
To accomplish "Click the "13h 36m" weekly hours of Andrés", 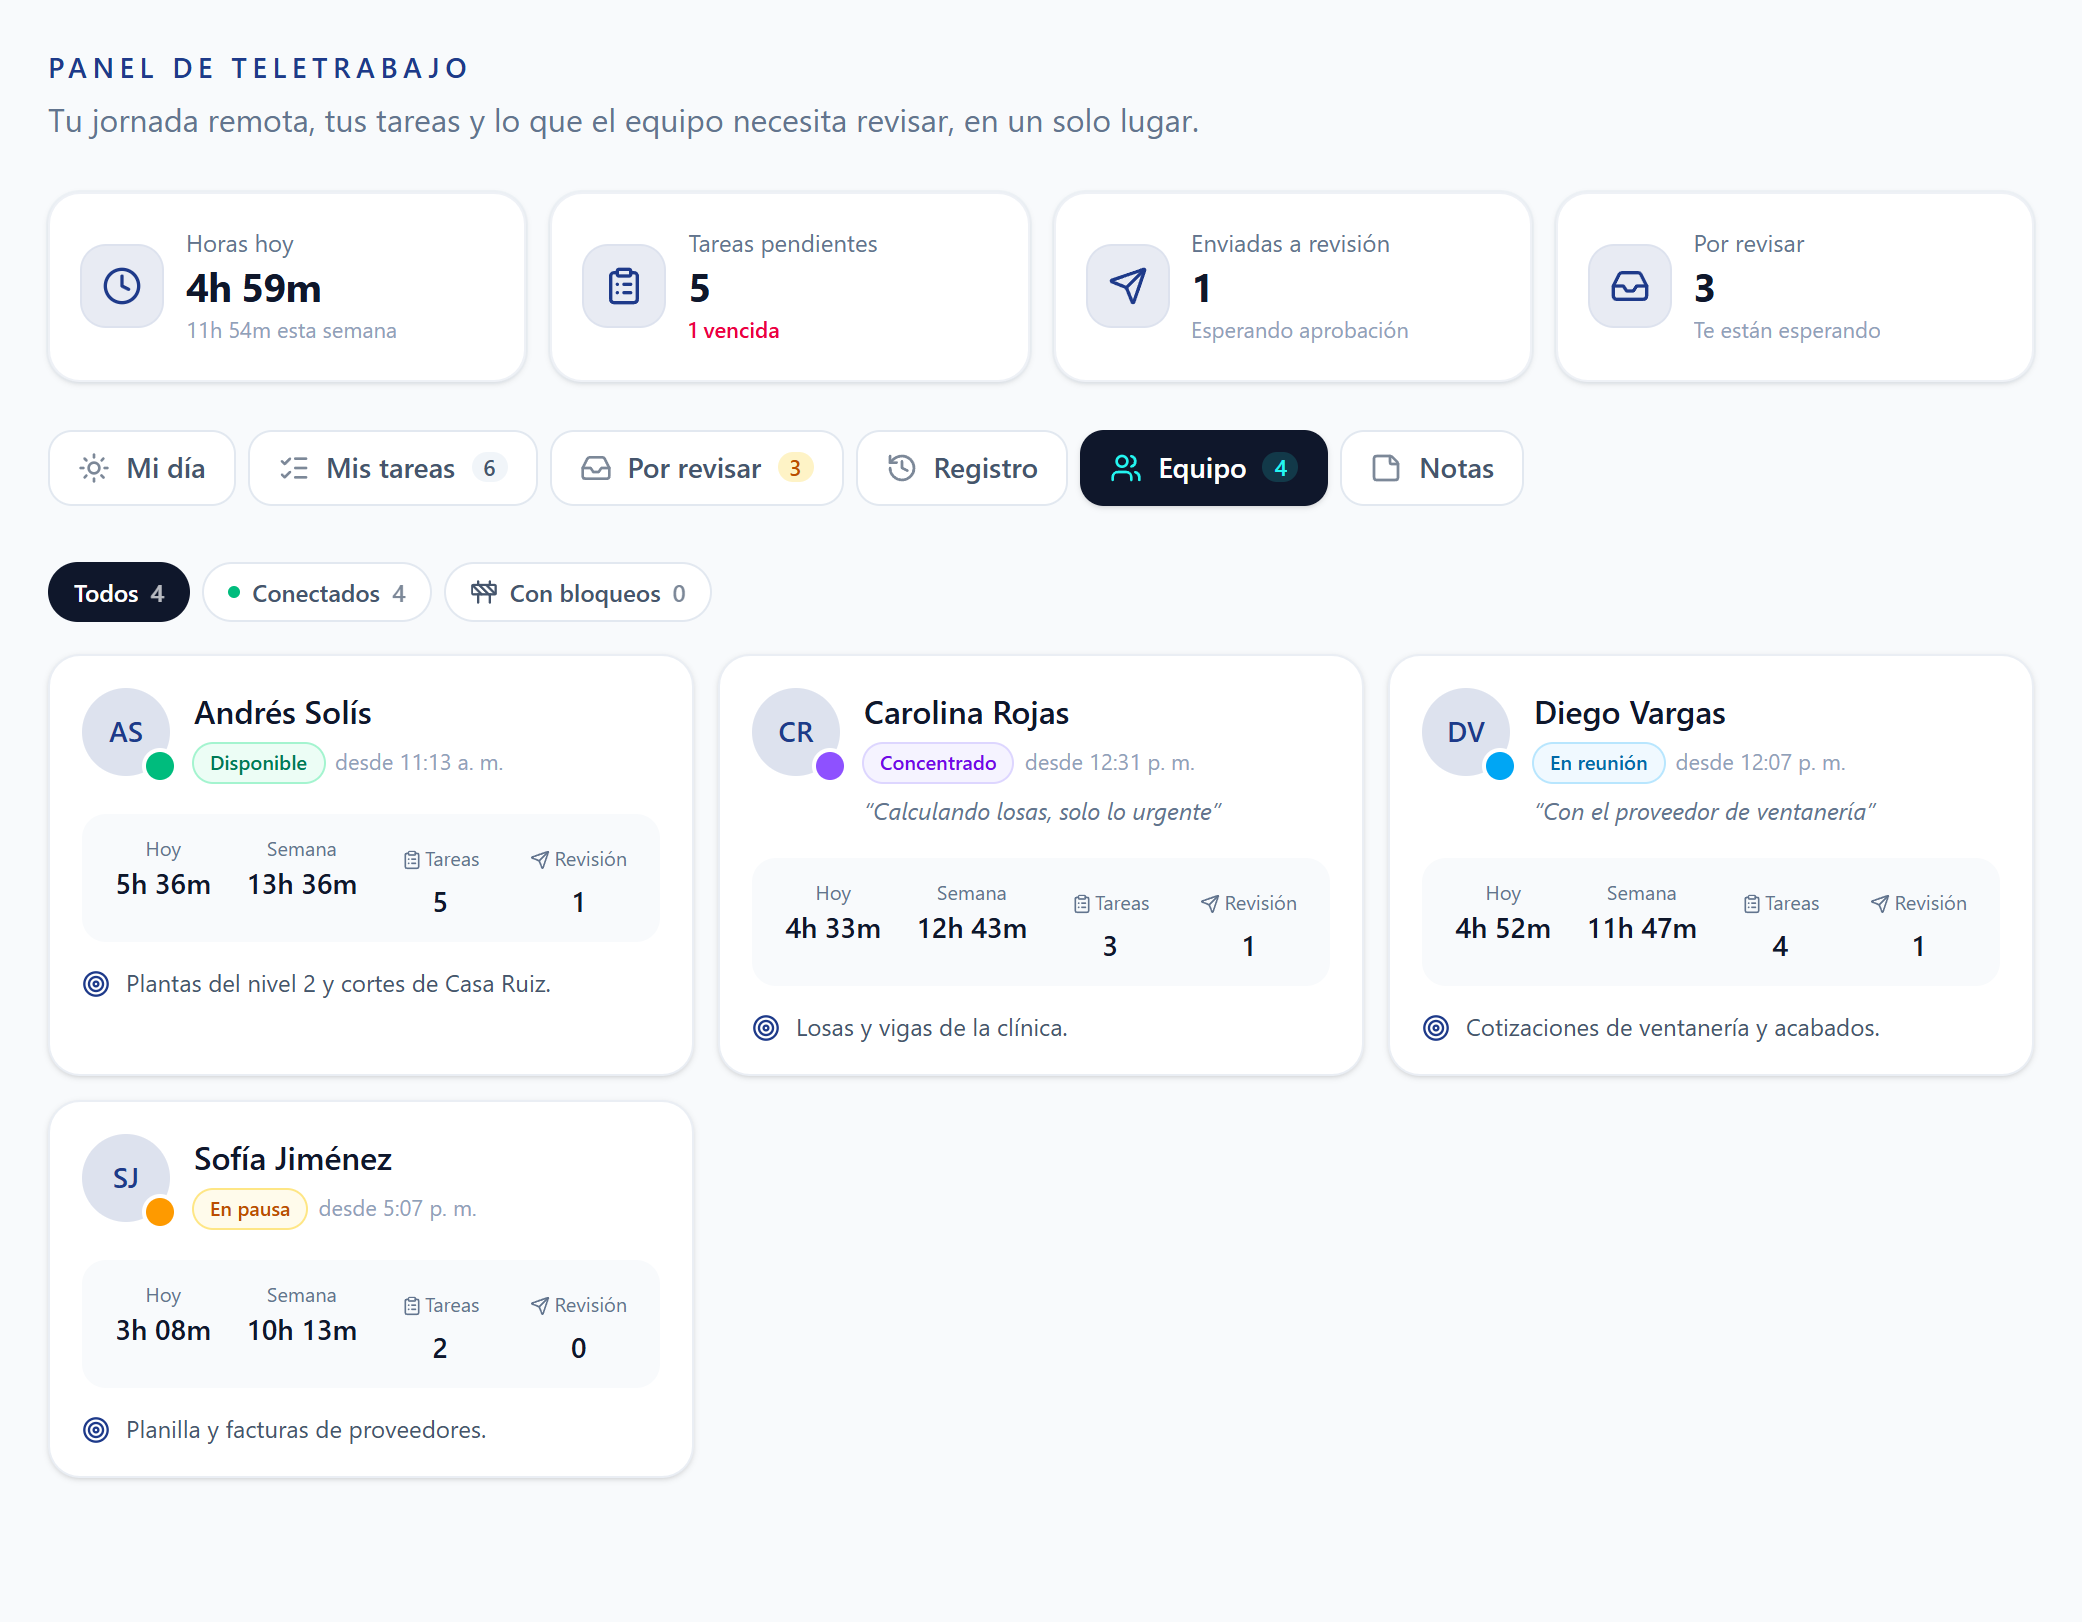I will [x=302, y=885].
